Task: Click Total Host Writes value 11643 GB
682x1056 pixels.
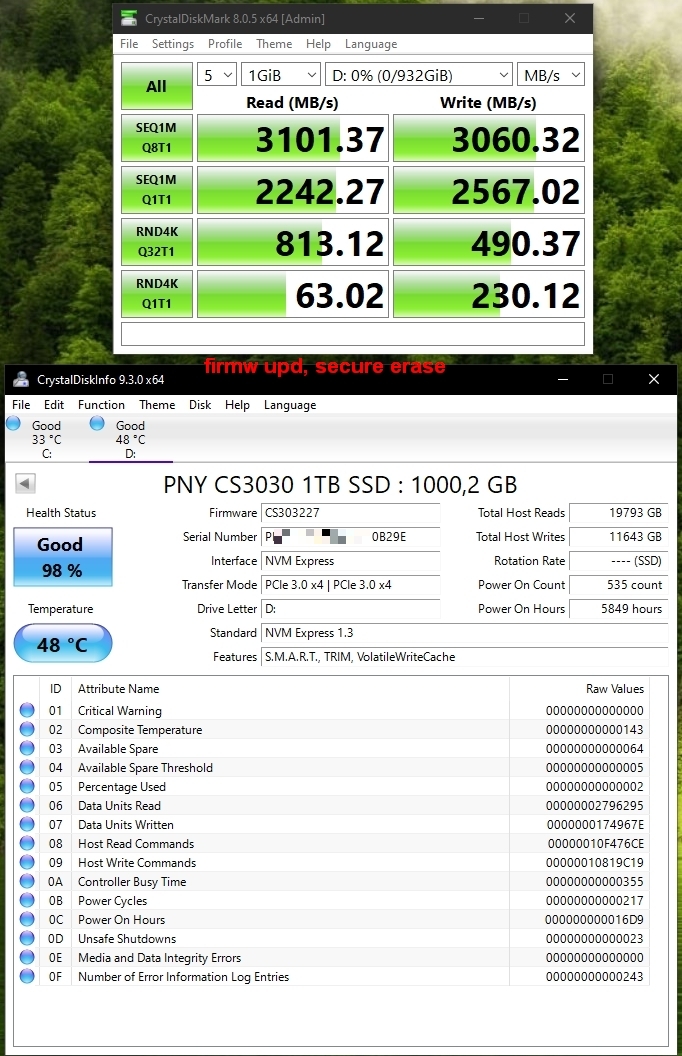Action: [618, 537]
